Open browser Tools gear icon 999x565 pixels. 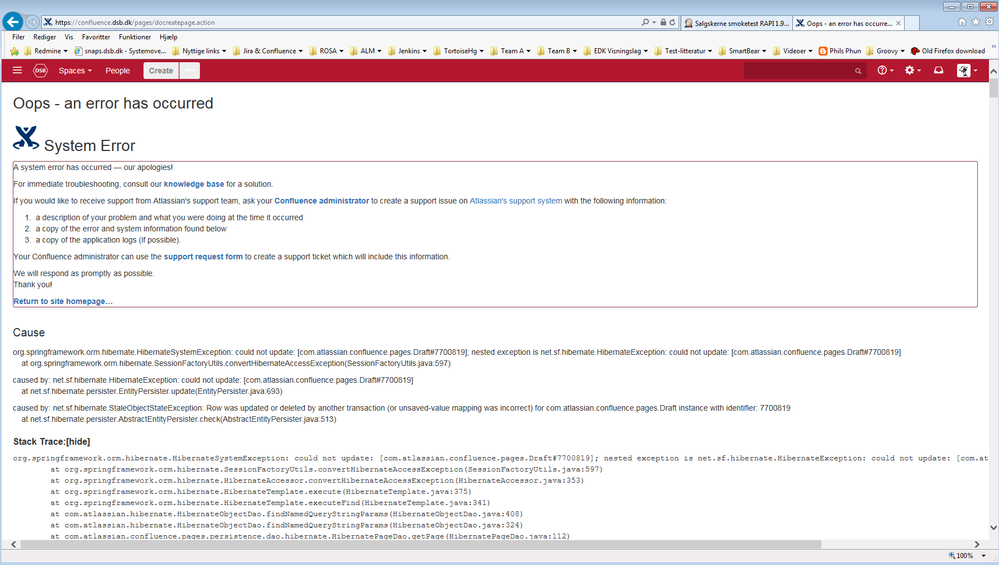(x=989, y=22)
